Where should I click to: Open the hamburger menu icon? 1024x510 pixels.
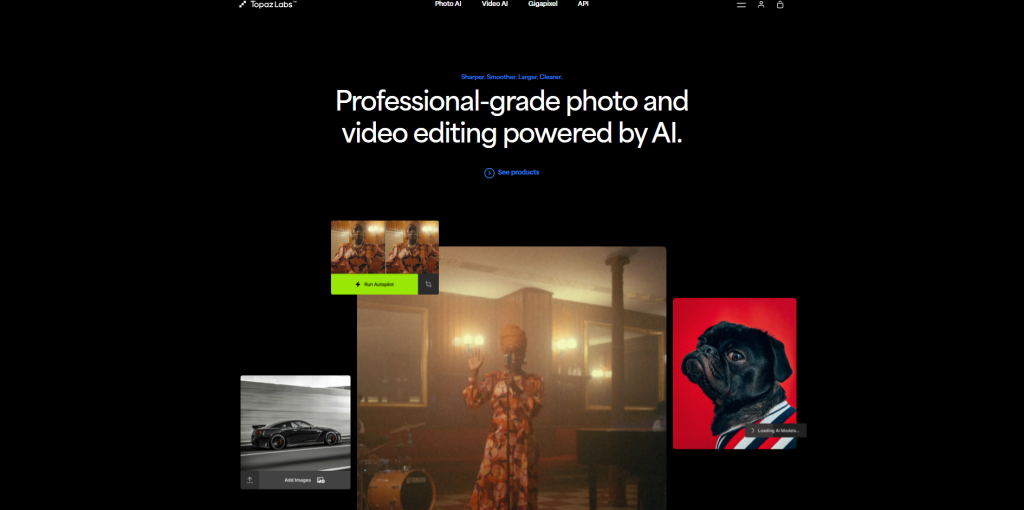coord(741,5)
